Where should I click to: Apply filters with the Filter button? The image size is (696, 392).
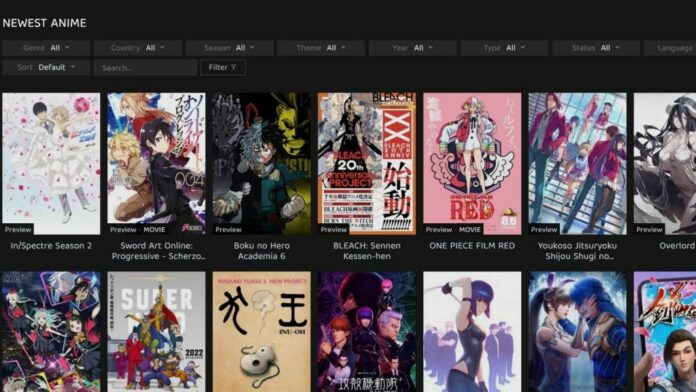222,67
